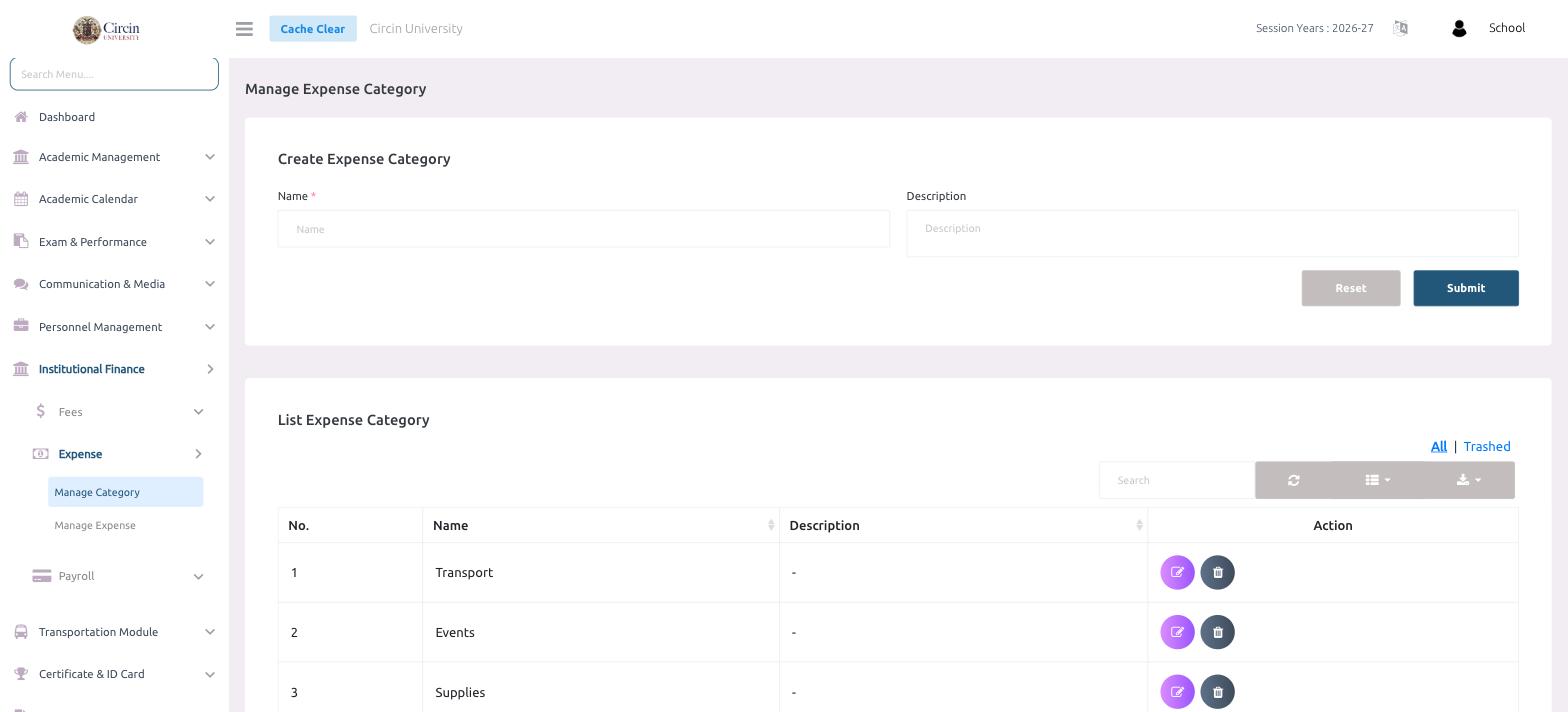This screenshot has height=712, width=1568.
Task: Show Trashed expense categories
Action: (1486, 446)
